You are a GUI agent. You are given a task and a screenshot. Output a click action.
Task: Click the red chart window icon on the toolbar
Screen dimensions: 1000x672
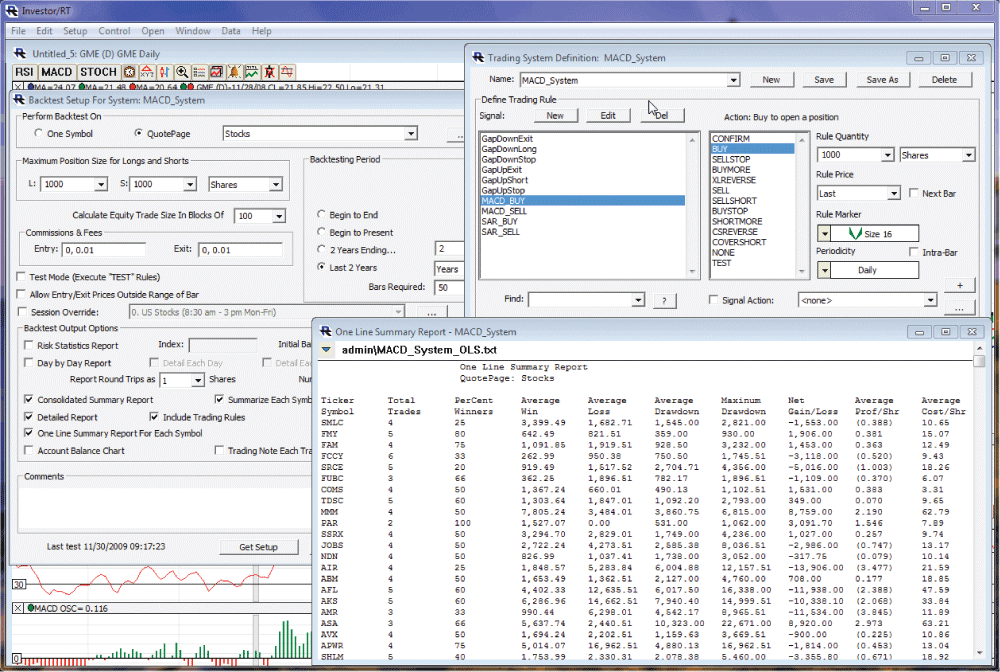coord(216,72)
